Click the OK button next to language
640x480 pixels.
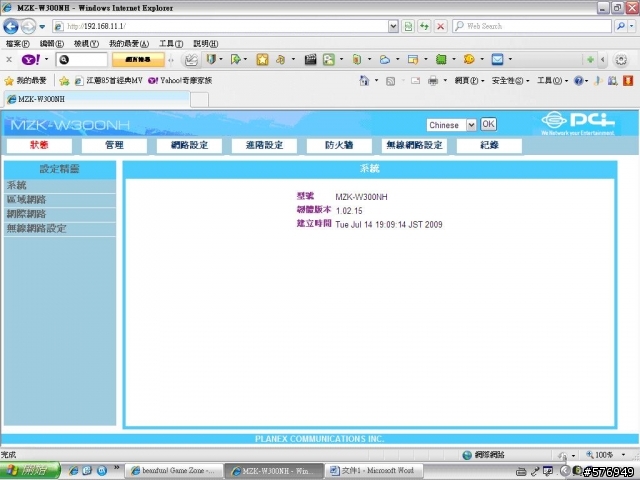click(488, 124)
